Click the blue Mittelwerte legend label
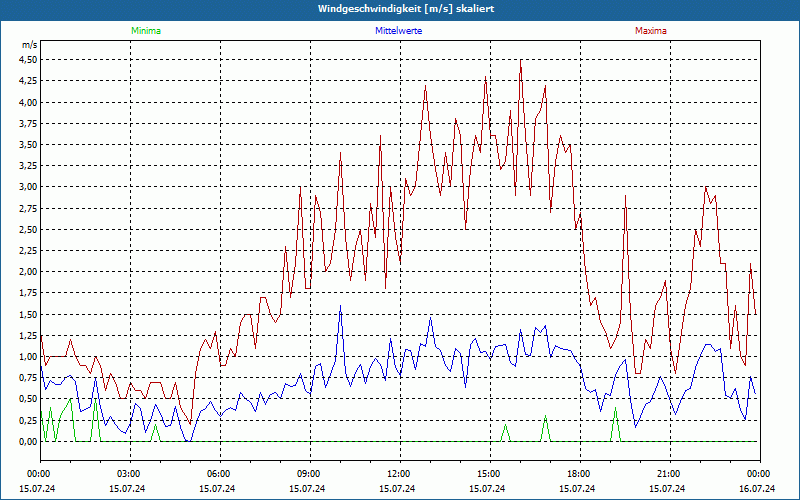Screen dimensions: 800x500 [398, 31]
